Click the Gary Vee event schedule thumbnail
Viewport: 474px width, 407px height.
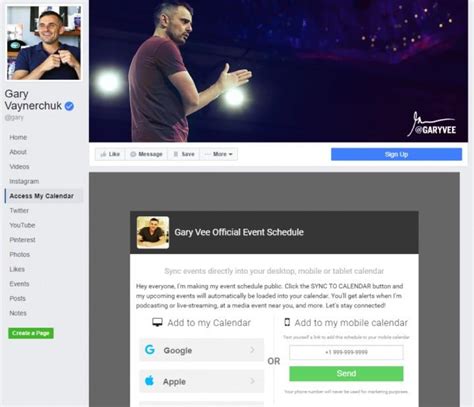[153, 232]
